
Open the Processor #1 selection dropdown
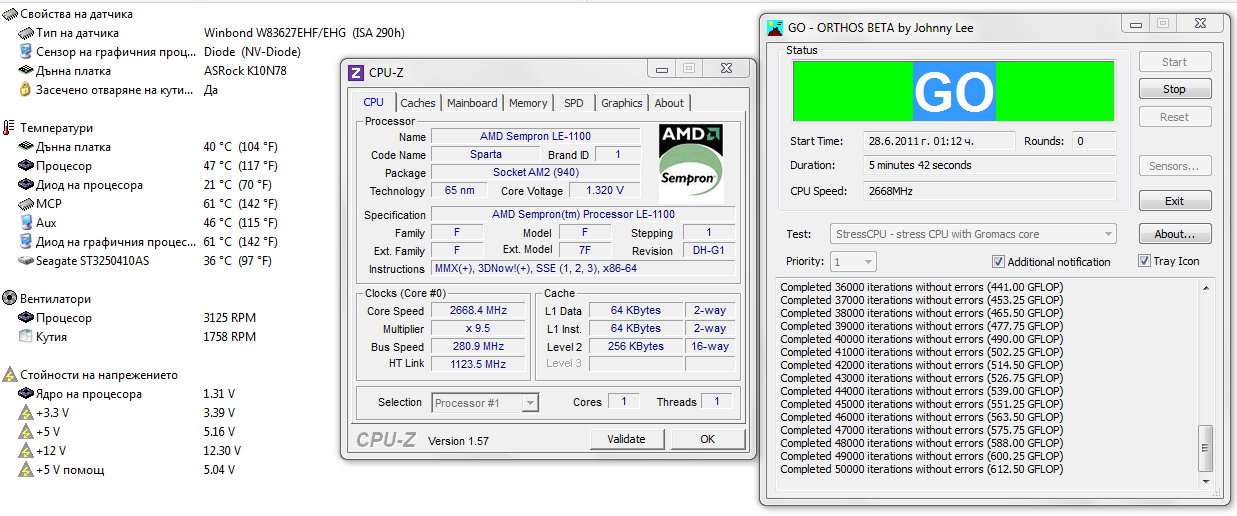486,403
